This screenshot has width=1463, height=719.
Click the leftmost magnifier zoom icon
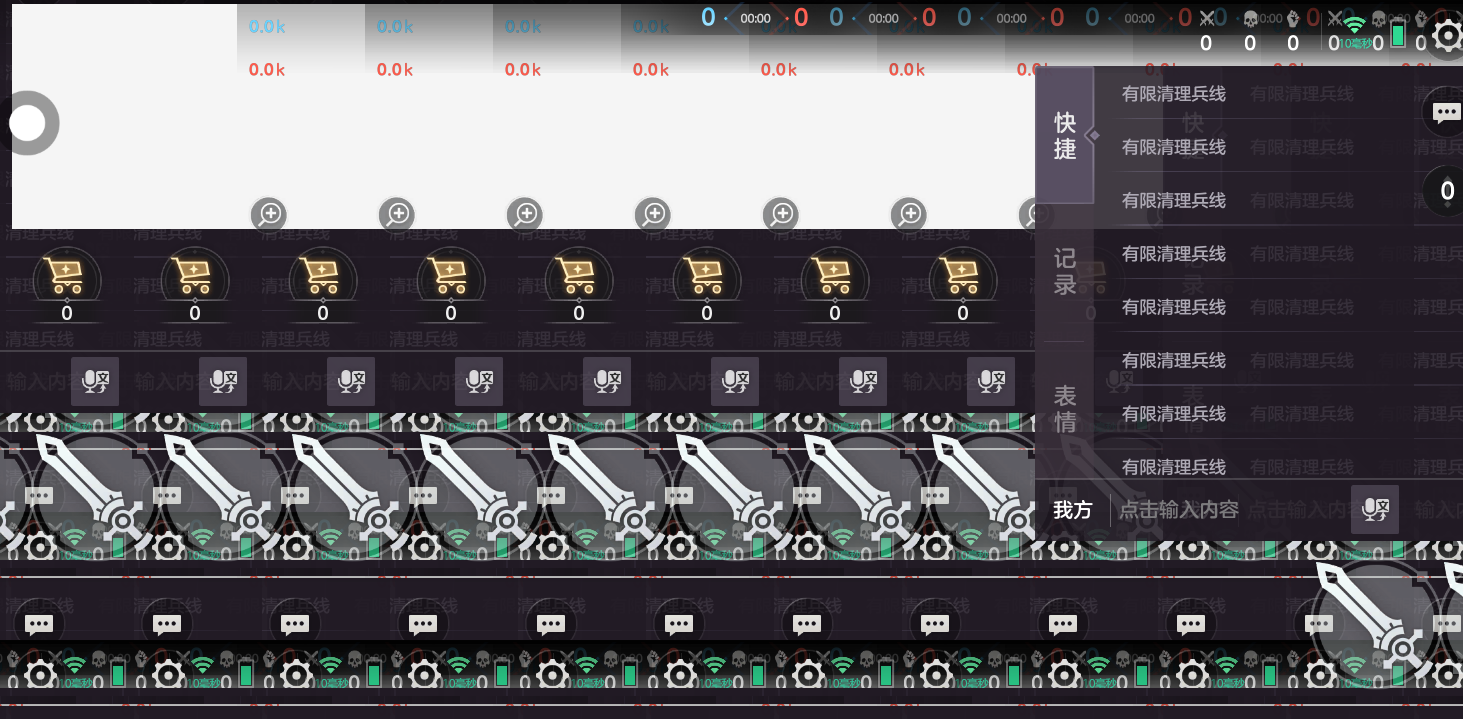coord(270,213)
